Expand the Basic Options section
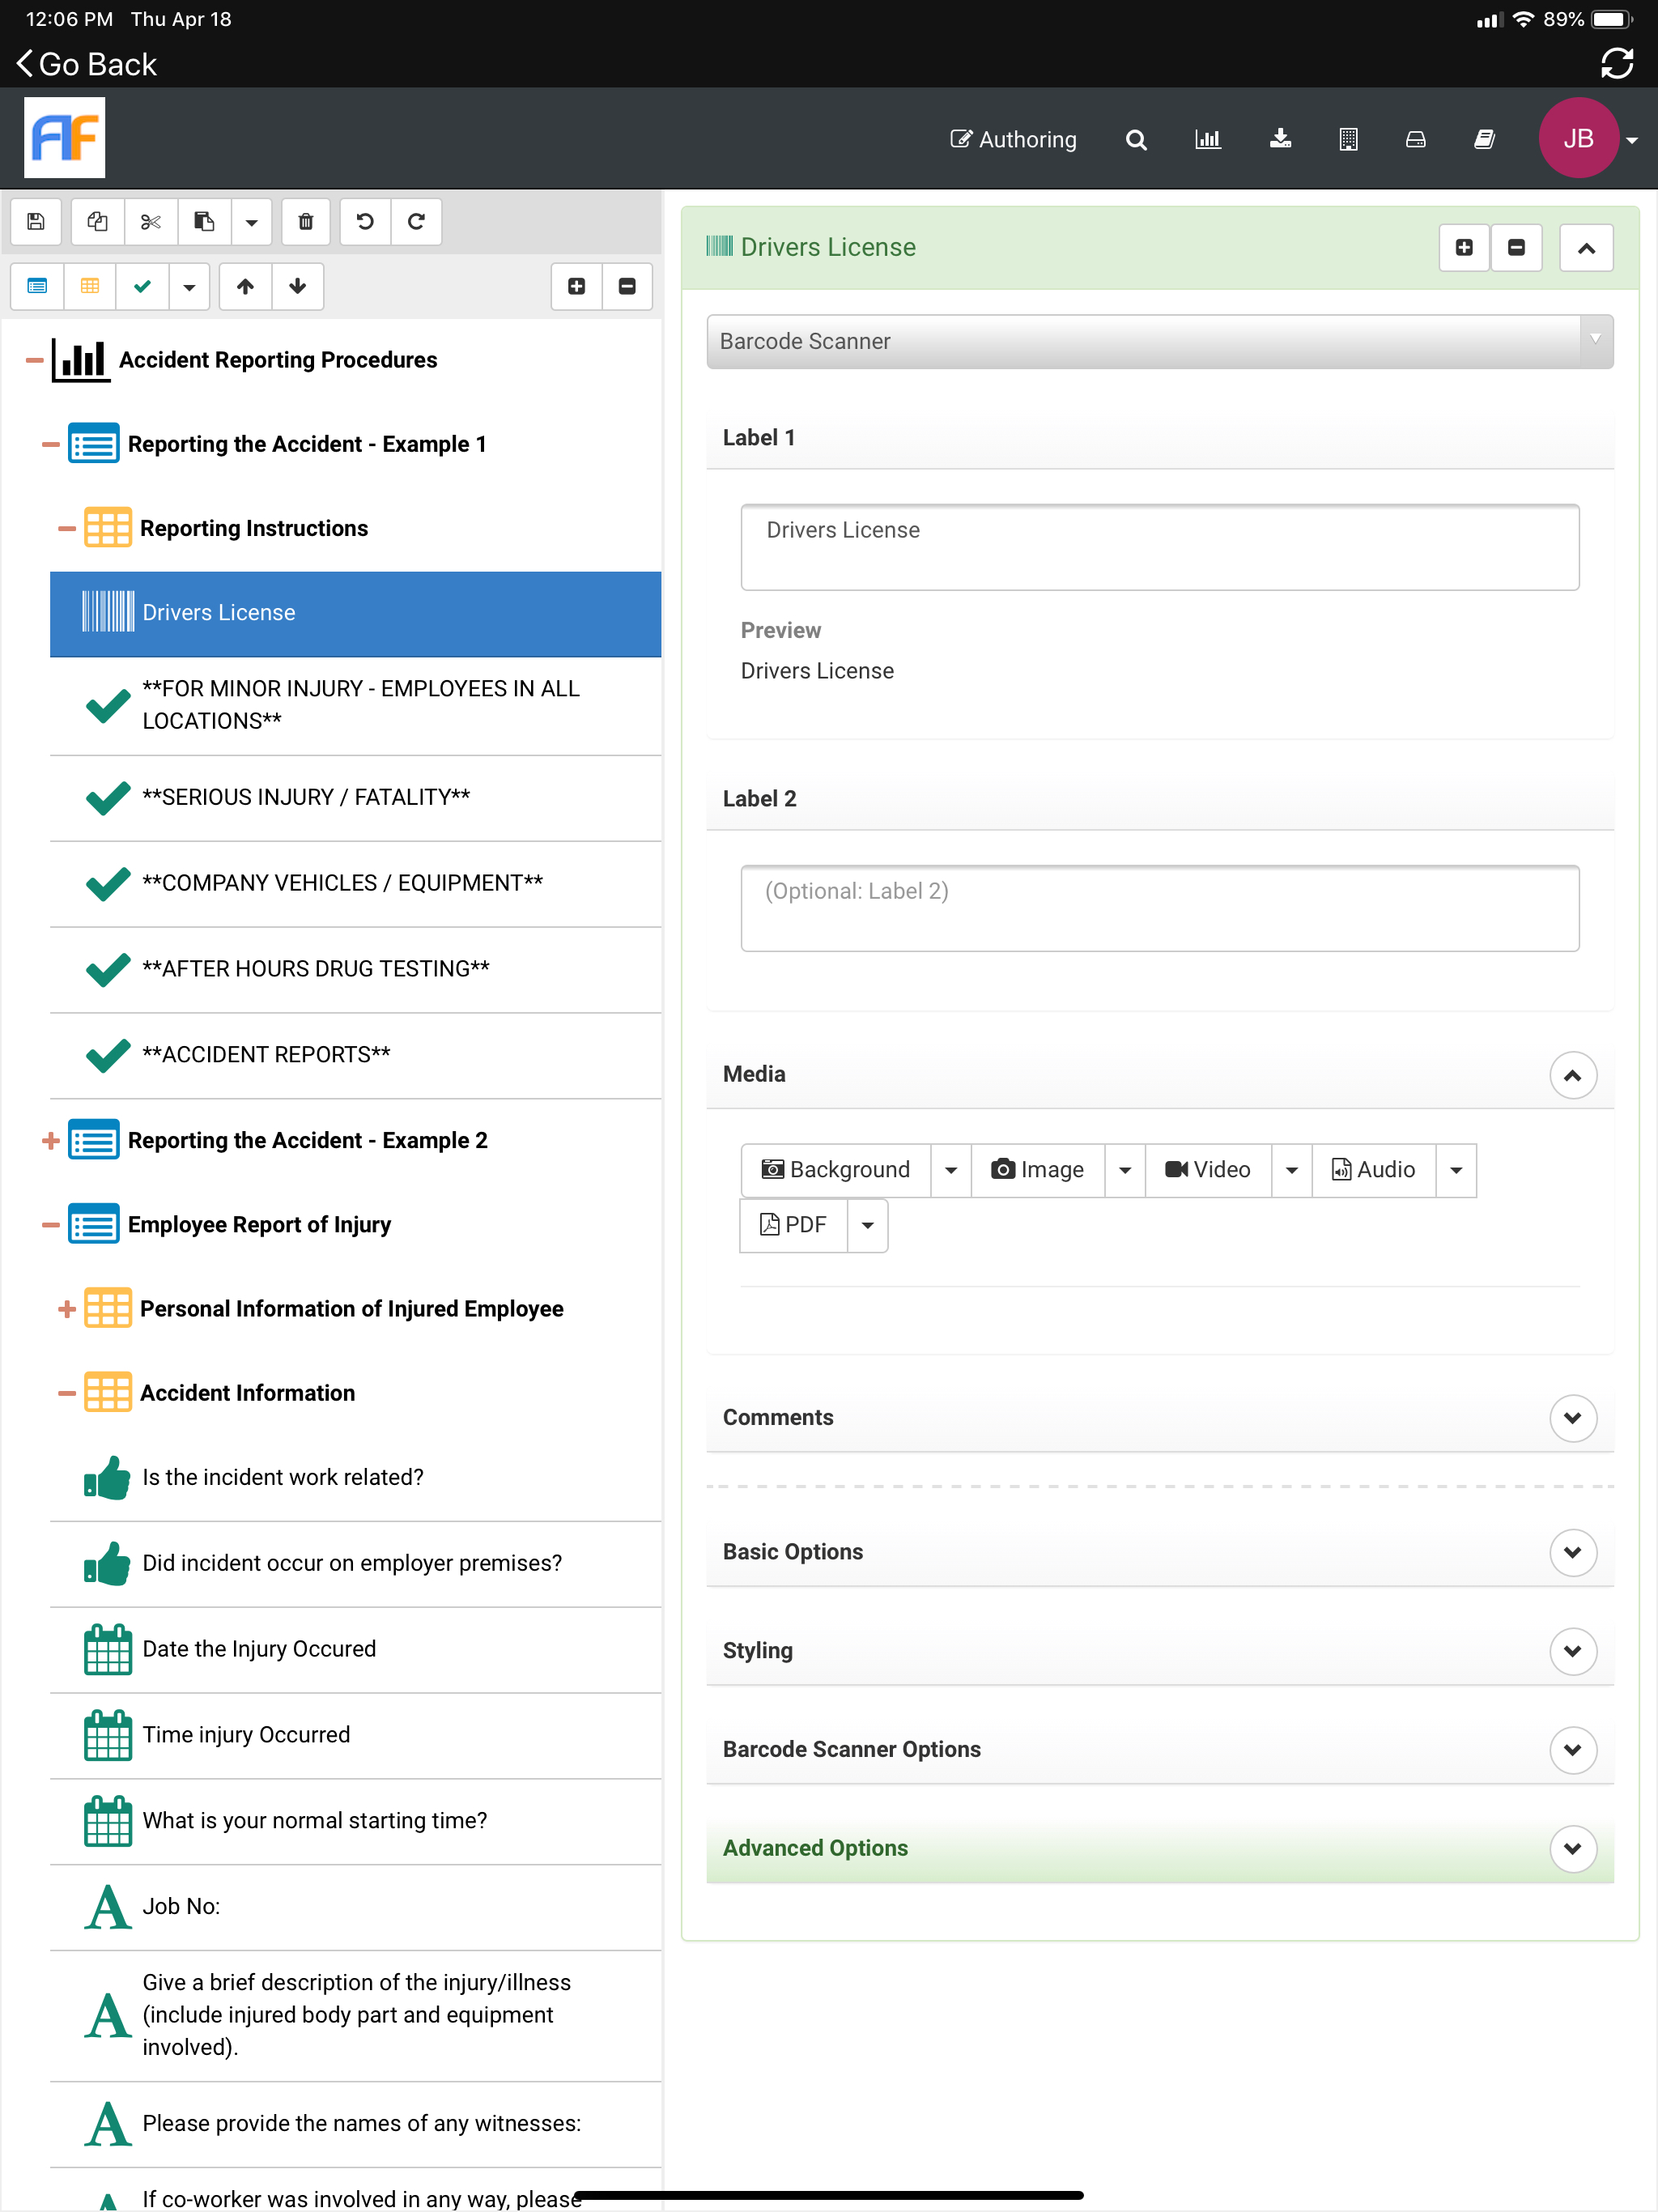Screen dimensions: 1658x2212 pyautogui.click(x=1572, y=1553)
